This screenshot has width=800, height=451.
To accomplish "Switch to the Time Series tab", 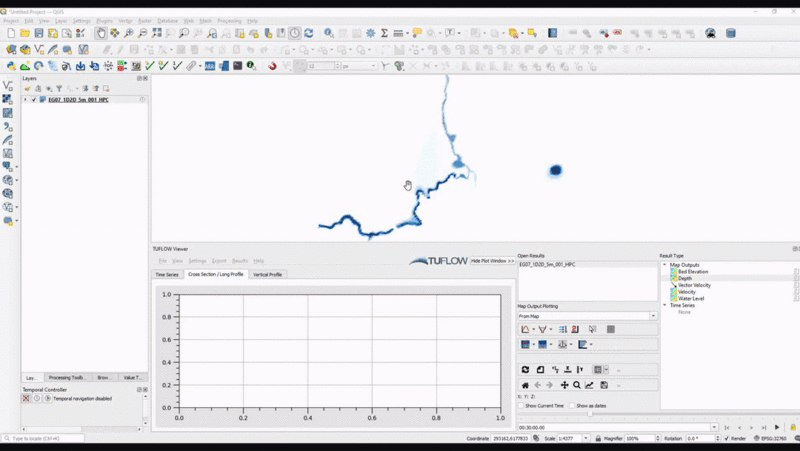I will coord(166,274).
